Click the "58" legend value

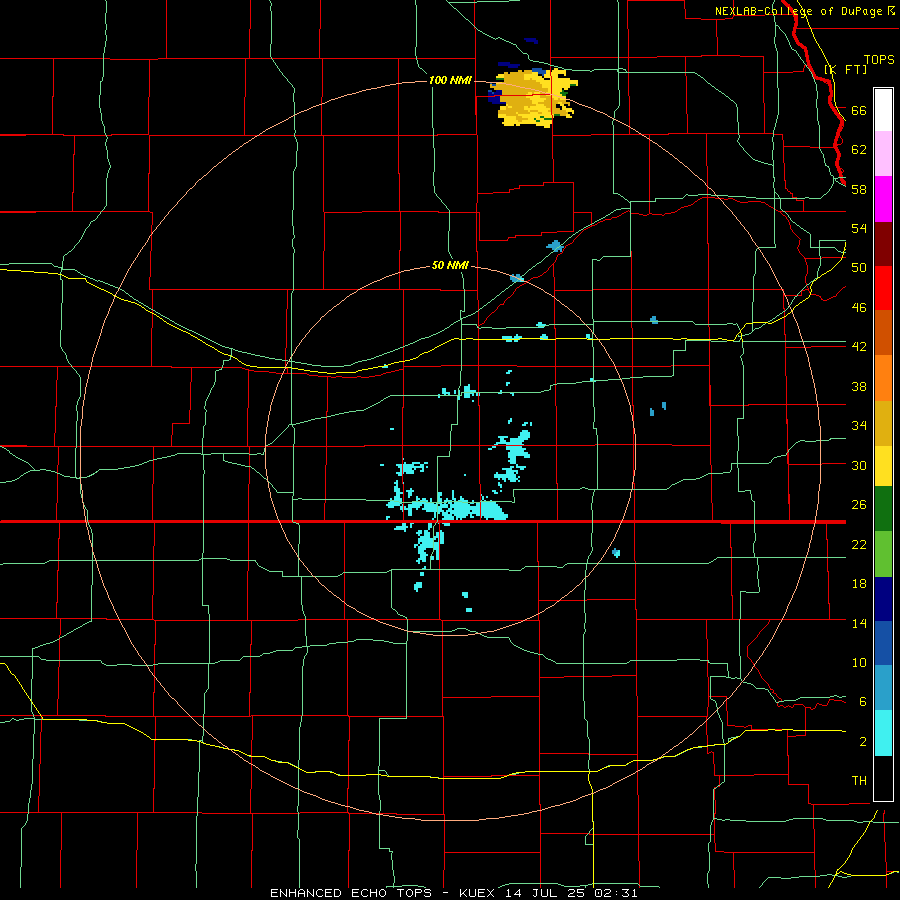[859, 189]
